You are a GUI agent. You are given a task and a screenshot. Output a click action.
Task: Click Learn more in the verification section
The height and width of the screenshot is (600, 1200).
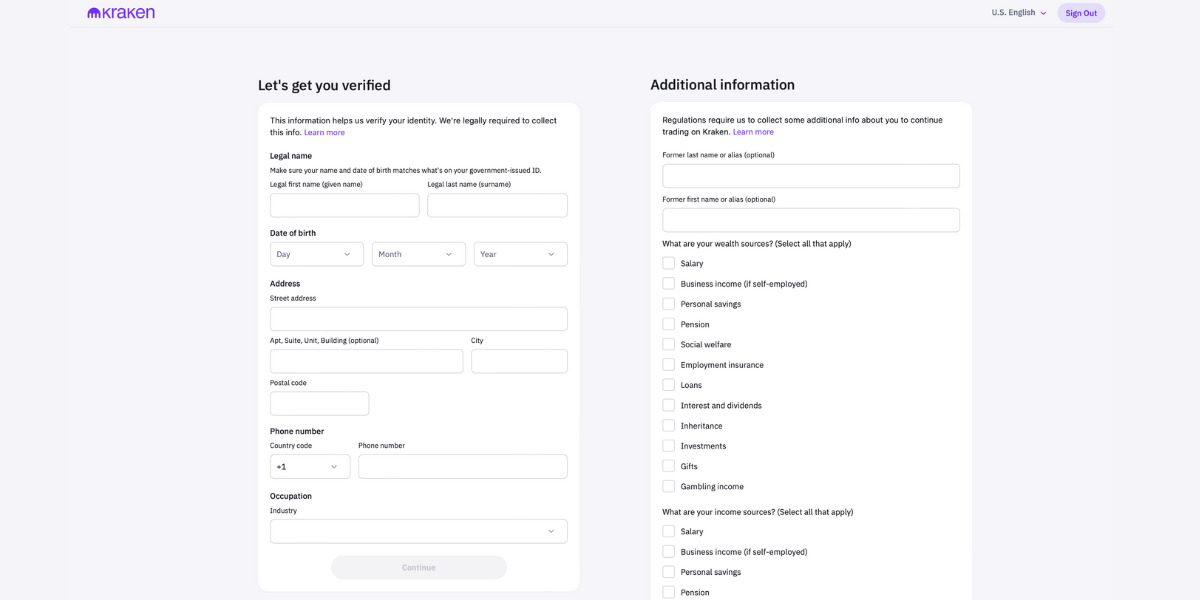324,131
